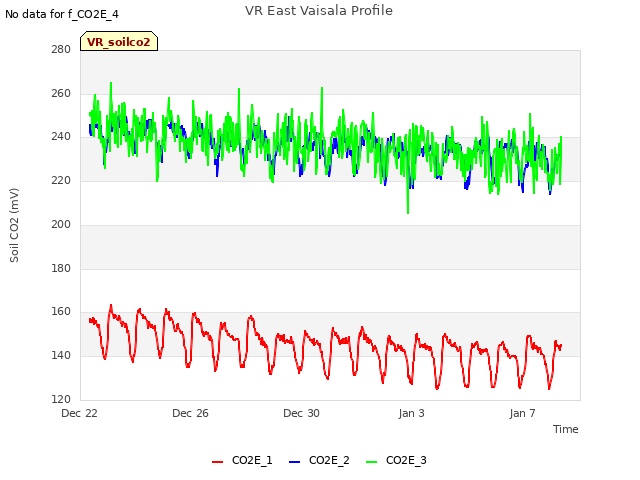Click the 120 y-axis tick label
Viewport: 640px width, 480px height.
coord(61,400)
